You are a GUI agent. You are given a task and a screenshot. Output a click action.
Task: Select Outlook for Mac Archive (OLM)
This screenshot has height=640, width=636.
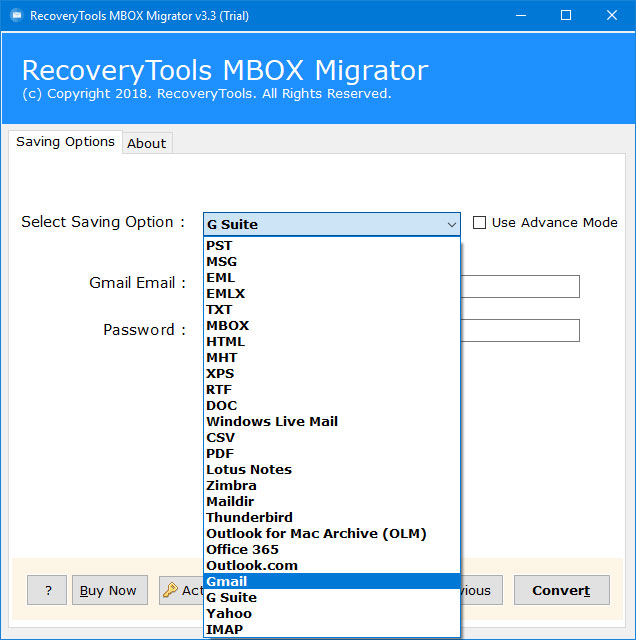pos(332,533)
